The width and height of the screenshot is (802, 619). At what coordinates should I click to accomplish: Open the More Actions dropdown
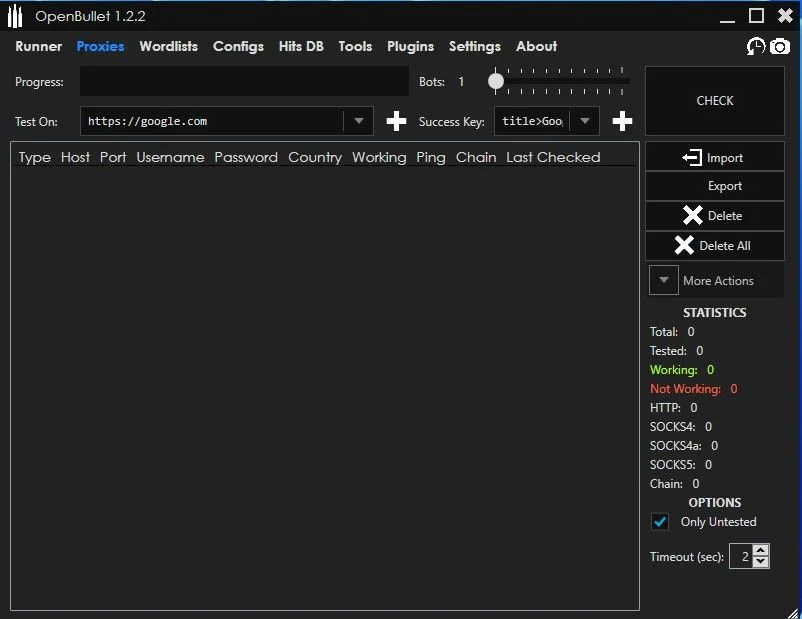663,280
